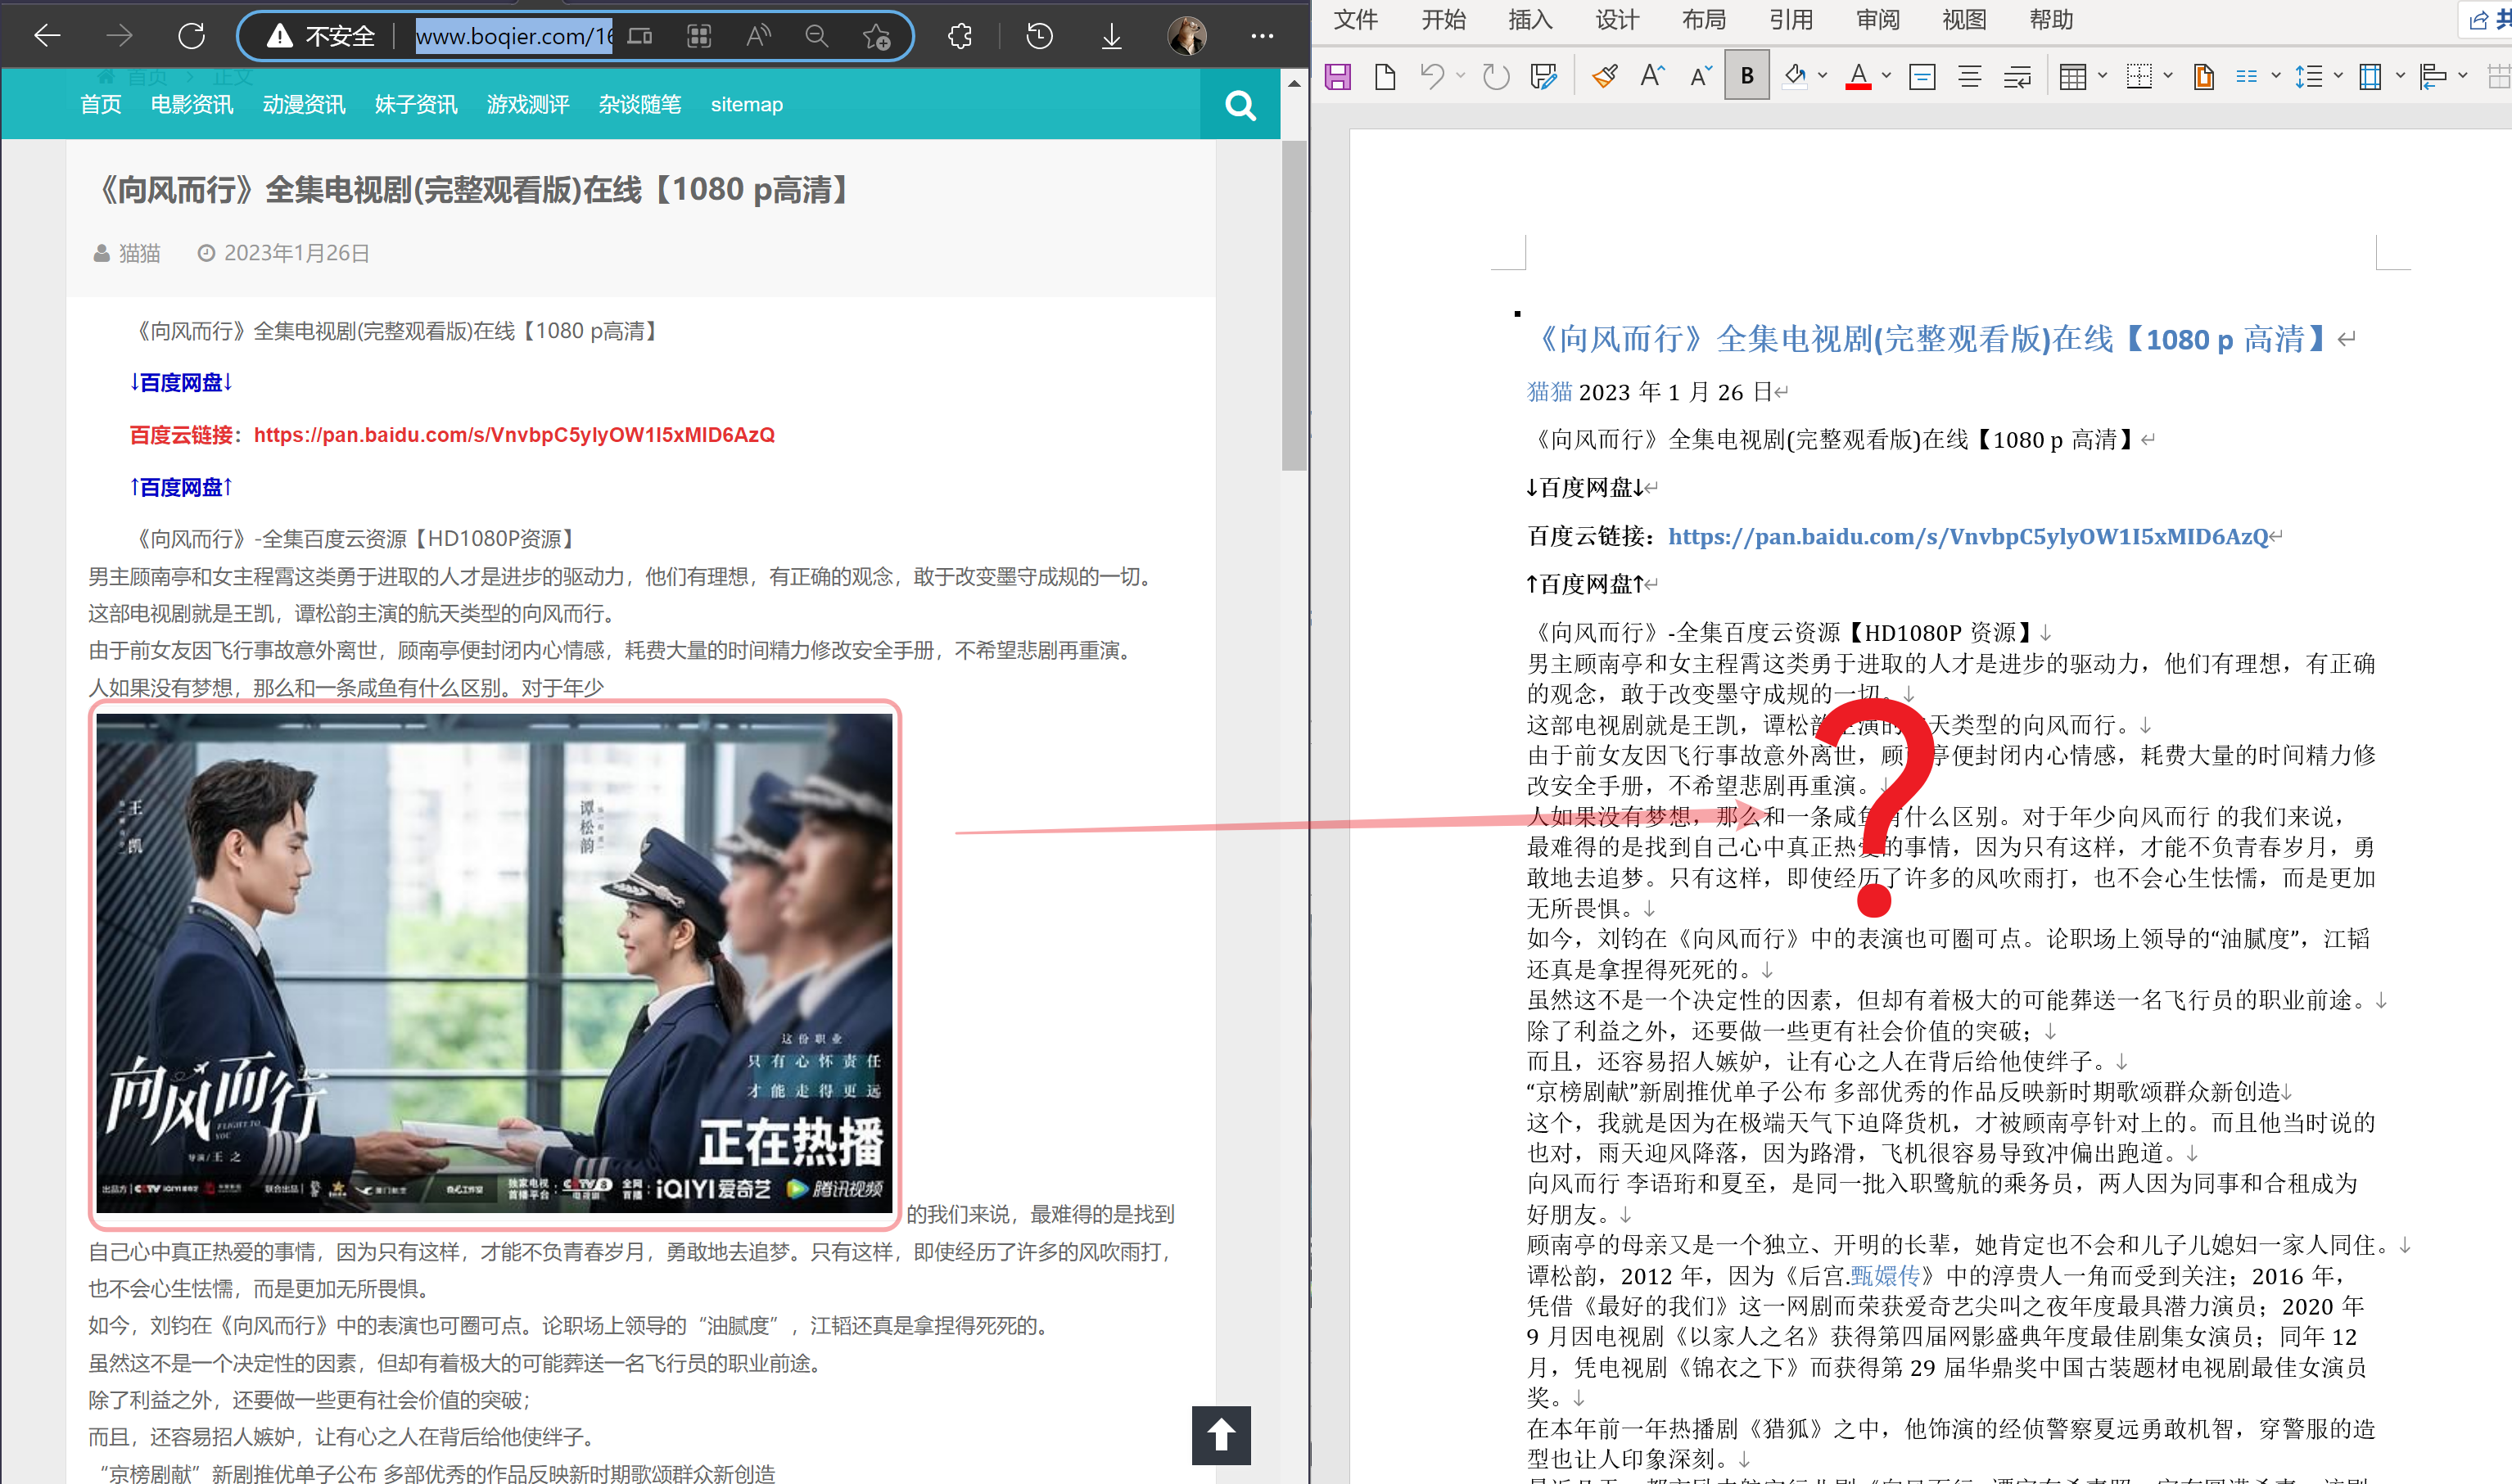Expand the font color dropdown arrow
Screen dimensions: 2512x1484
[x=1886, y=76]
